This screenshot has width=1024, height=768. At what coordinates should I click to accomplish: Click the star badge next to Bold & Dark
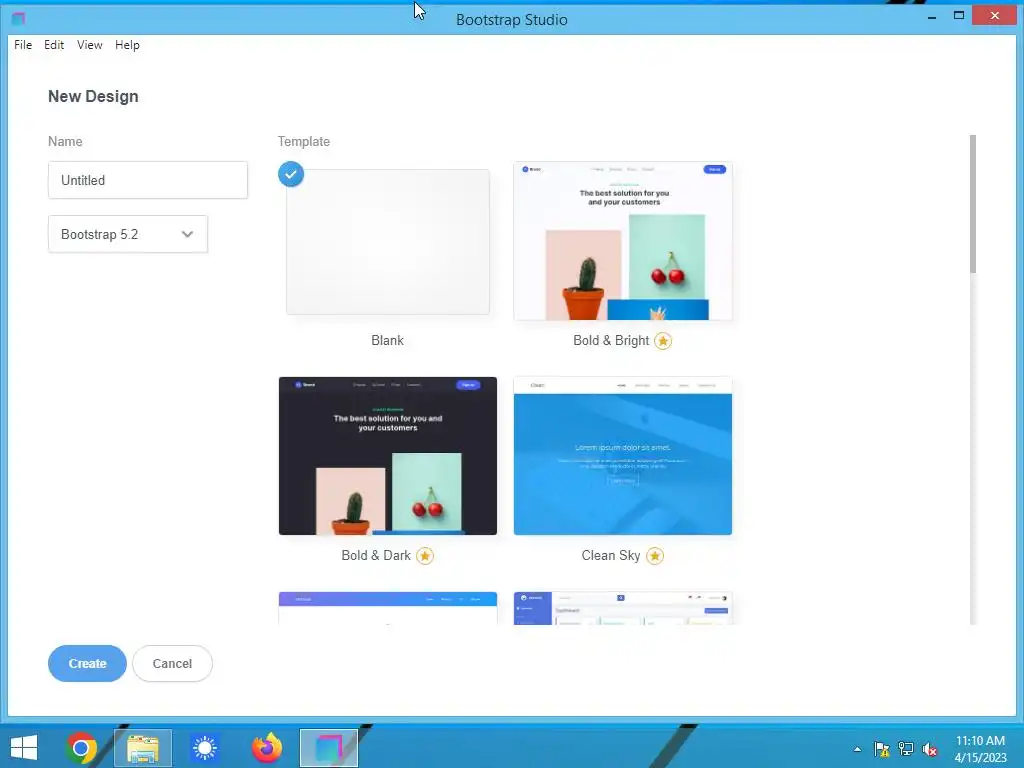(x=424, y=556)
